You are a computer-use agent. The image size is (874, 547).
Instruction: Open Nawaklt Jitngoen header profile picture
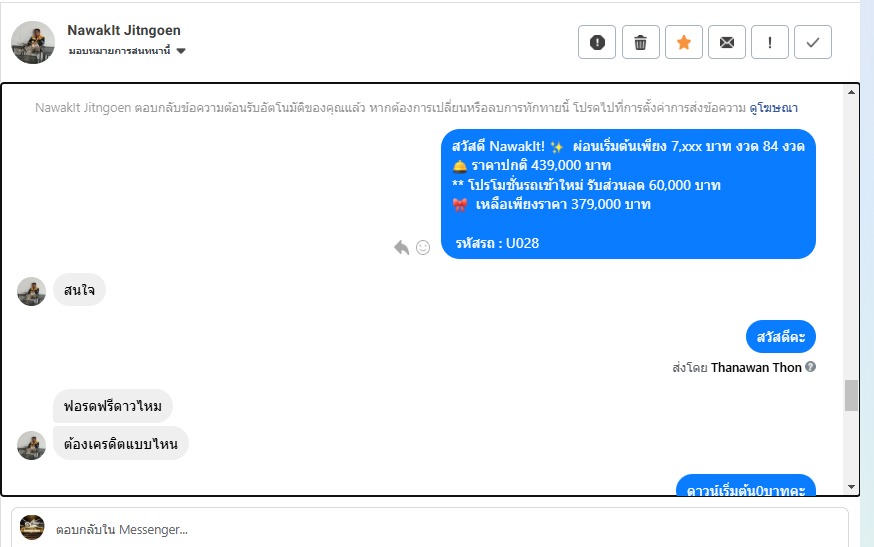33,42
